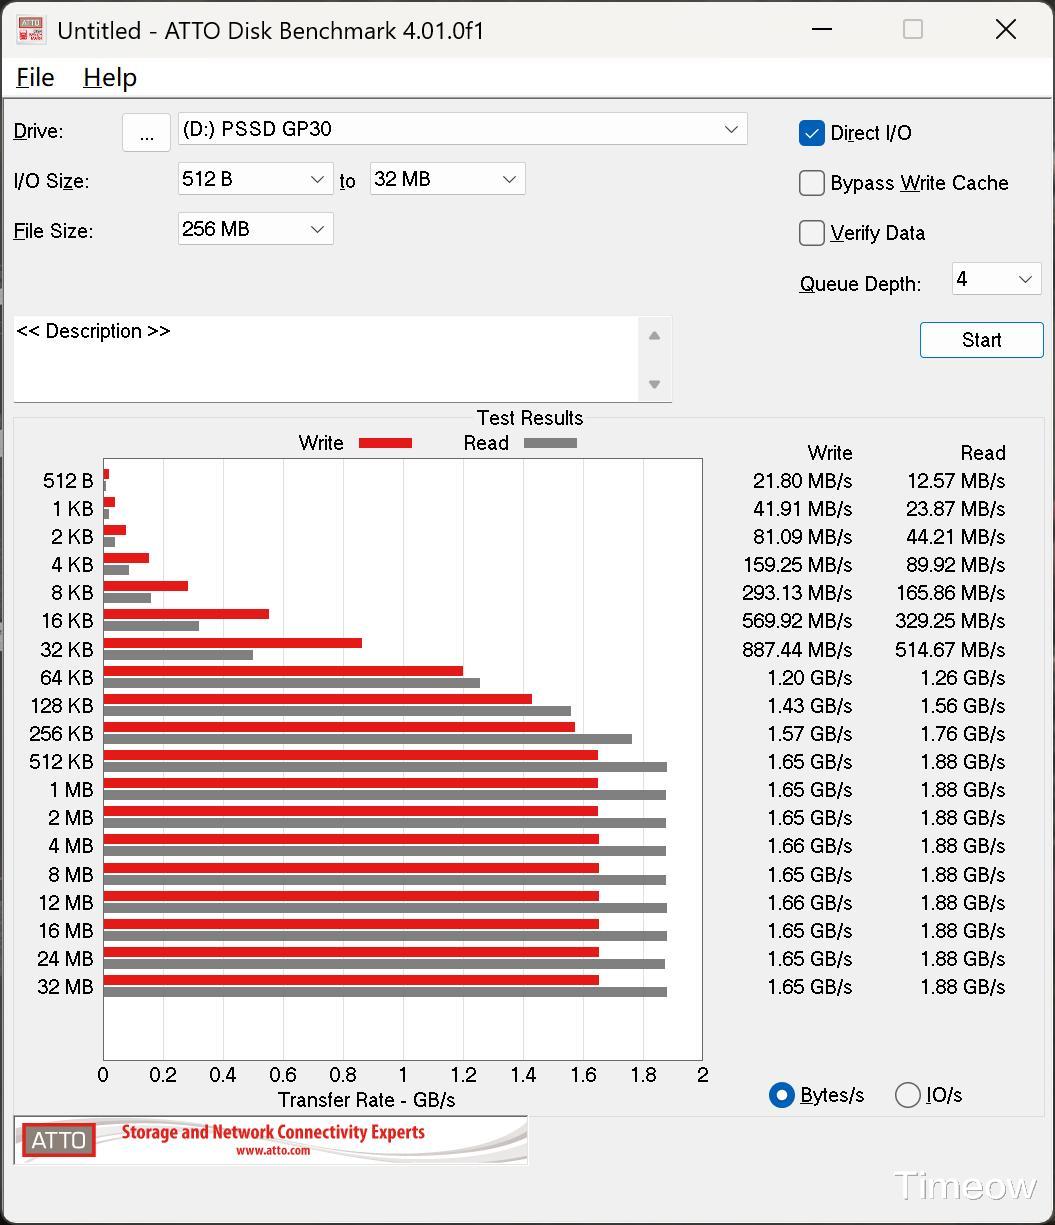
Task: Select the Bytes/s radio button
Action: click(x=782, y=1095)
